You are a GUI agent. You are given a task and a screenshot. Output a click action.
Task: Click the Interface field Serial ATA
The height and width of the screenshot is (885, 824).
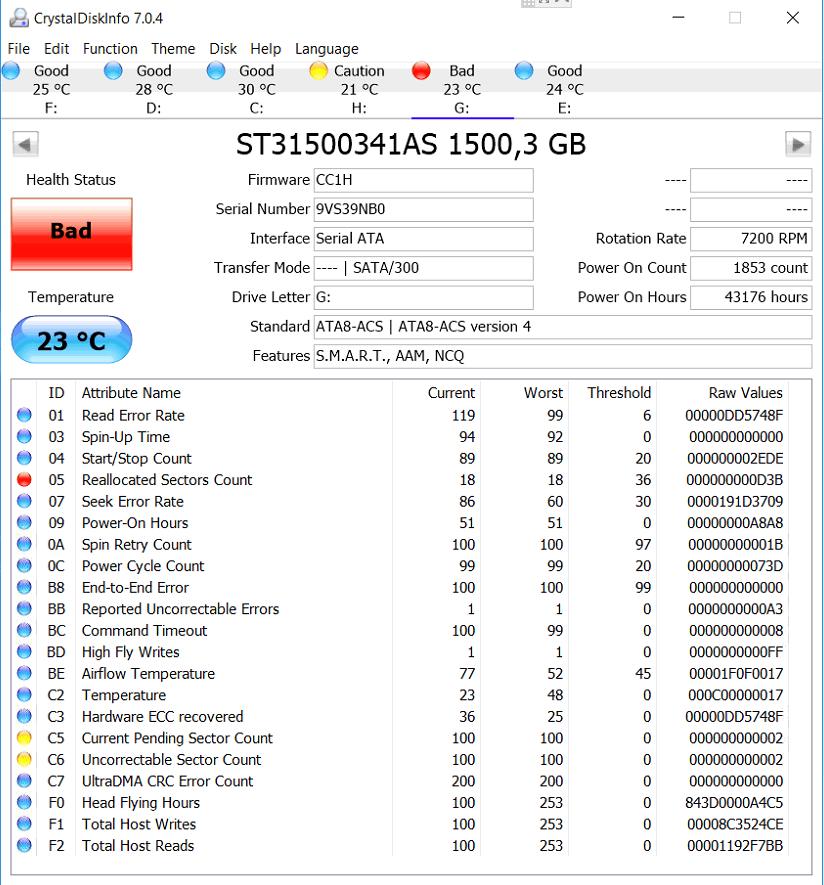[423, 239]
